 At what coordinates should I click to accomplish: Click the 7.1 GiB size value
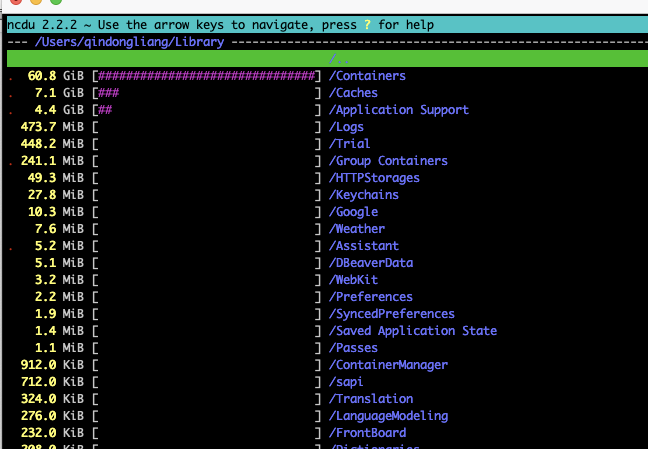(59, 93)
